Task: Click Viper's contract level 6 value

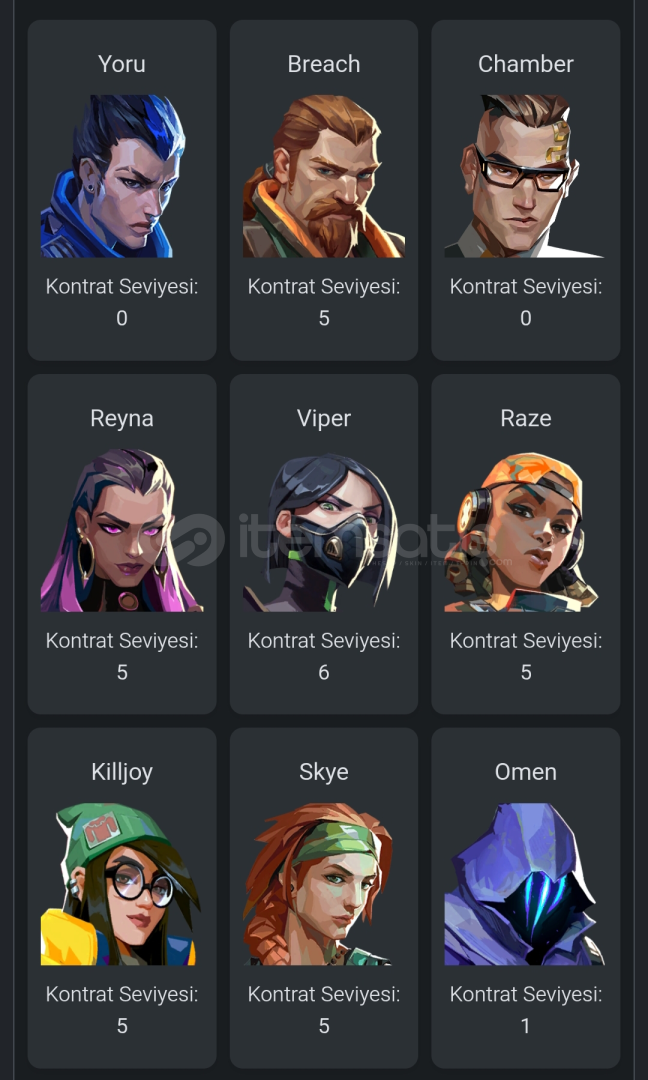Action: click(x=324, y=672)
